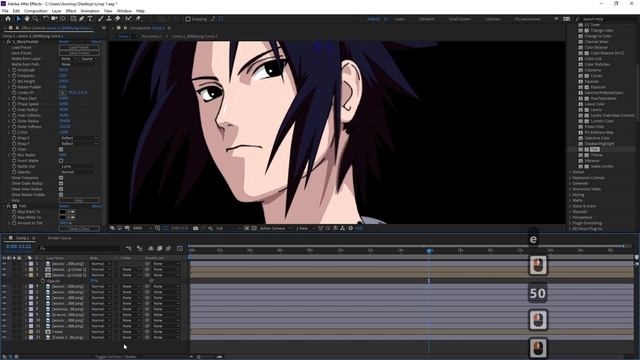Switch to the Render Queue tab
This screenshot has width=640, height=360.
point(60,238)
